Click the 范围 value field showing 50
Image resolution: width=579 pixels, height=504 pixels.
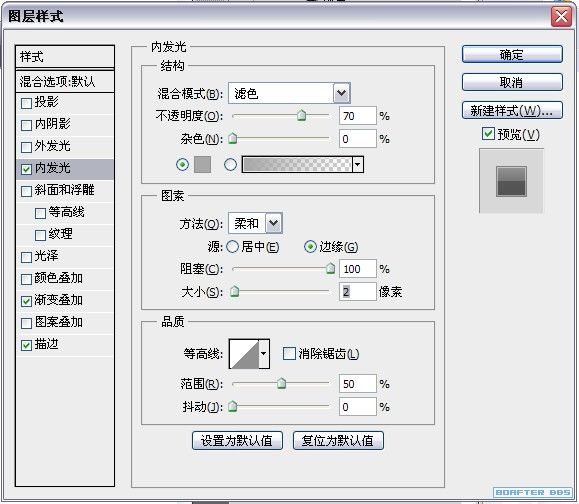357,384
